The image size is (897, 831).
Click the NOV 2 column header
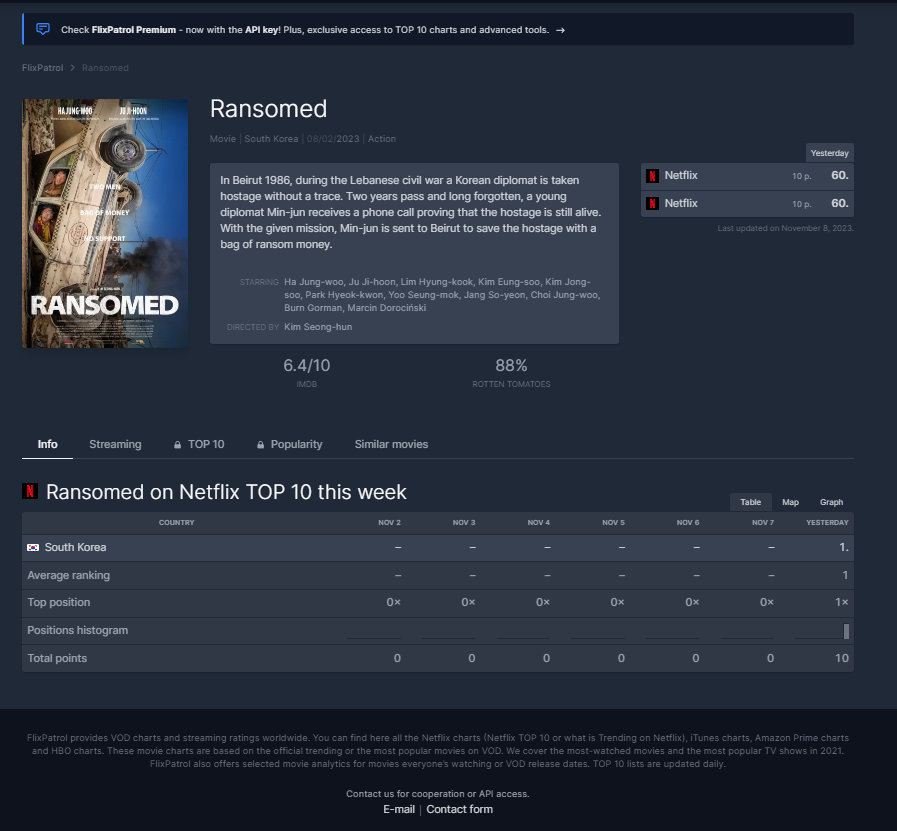[389, 522]
